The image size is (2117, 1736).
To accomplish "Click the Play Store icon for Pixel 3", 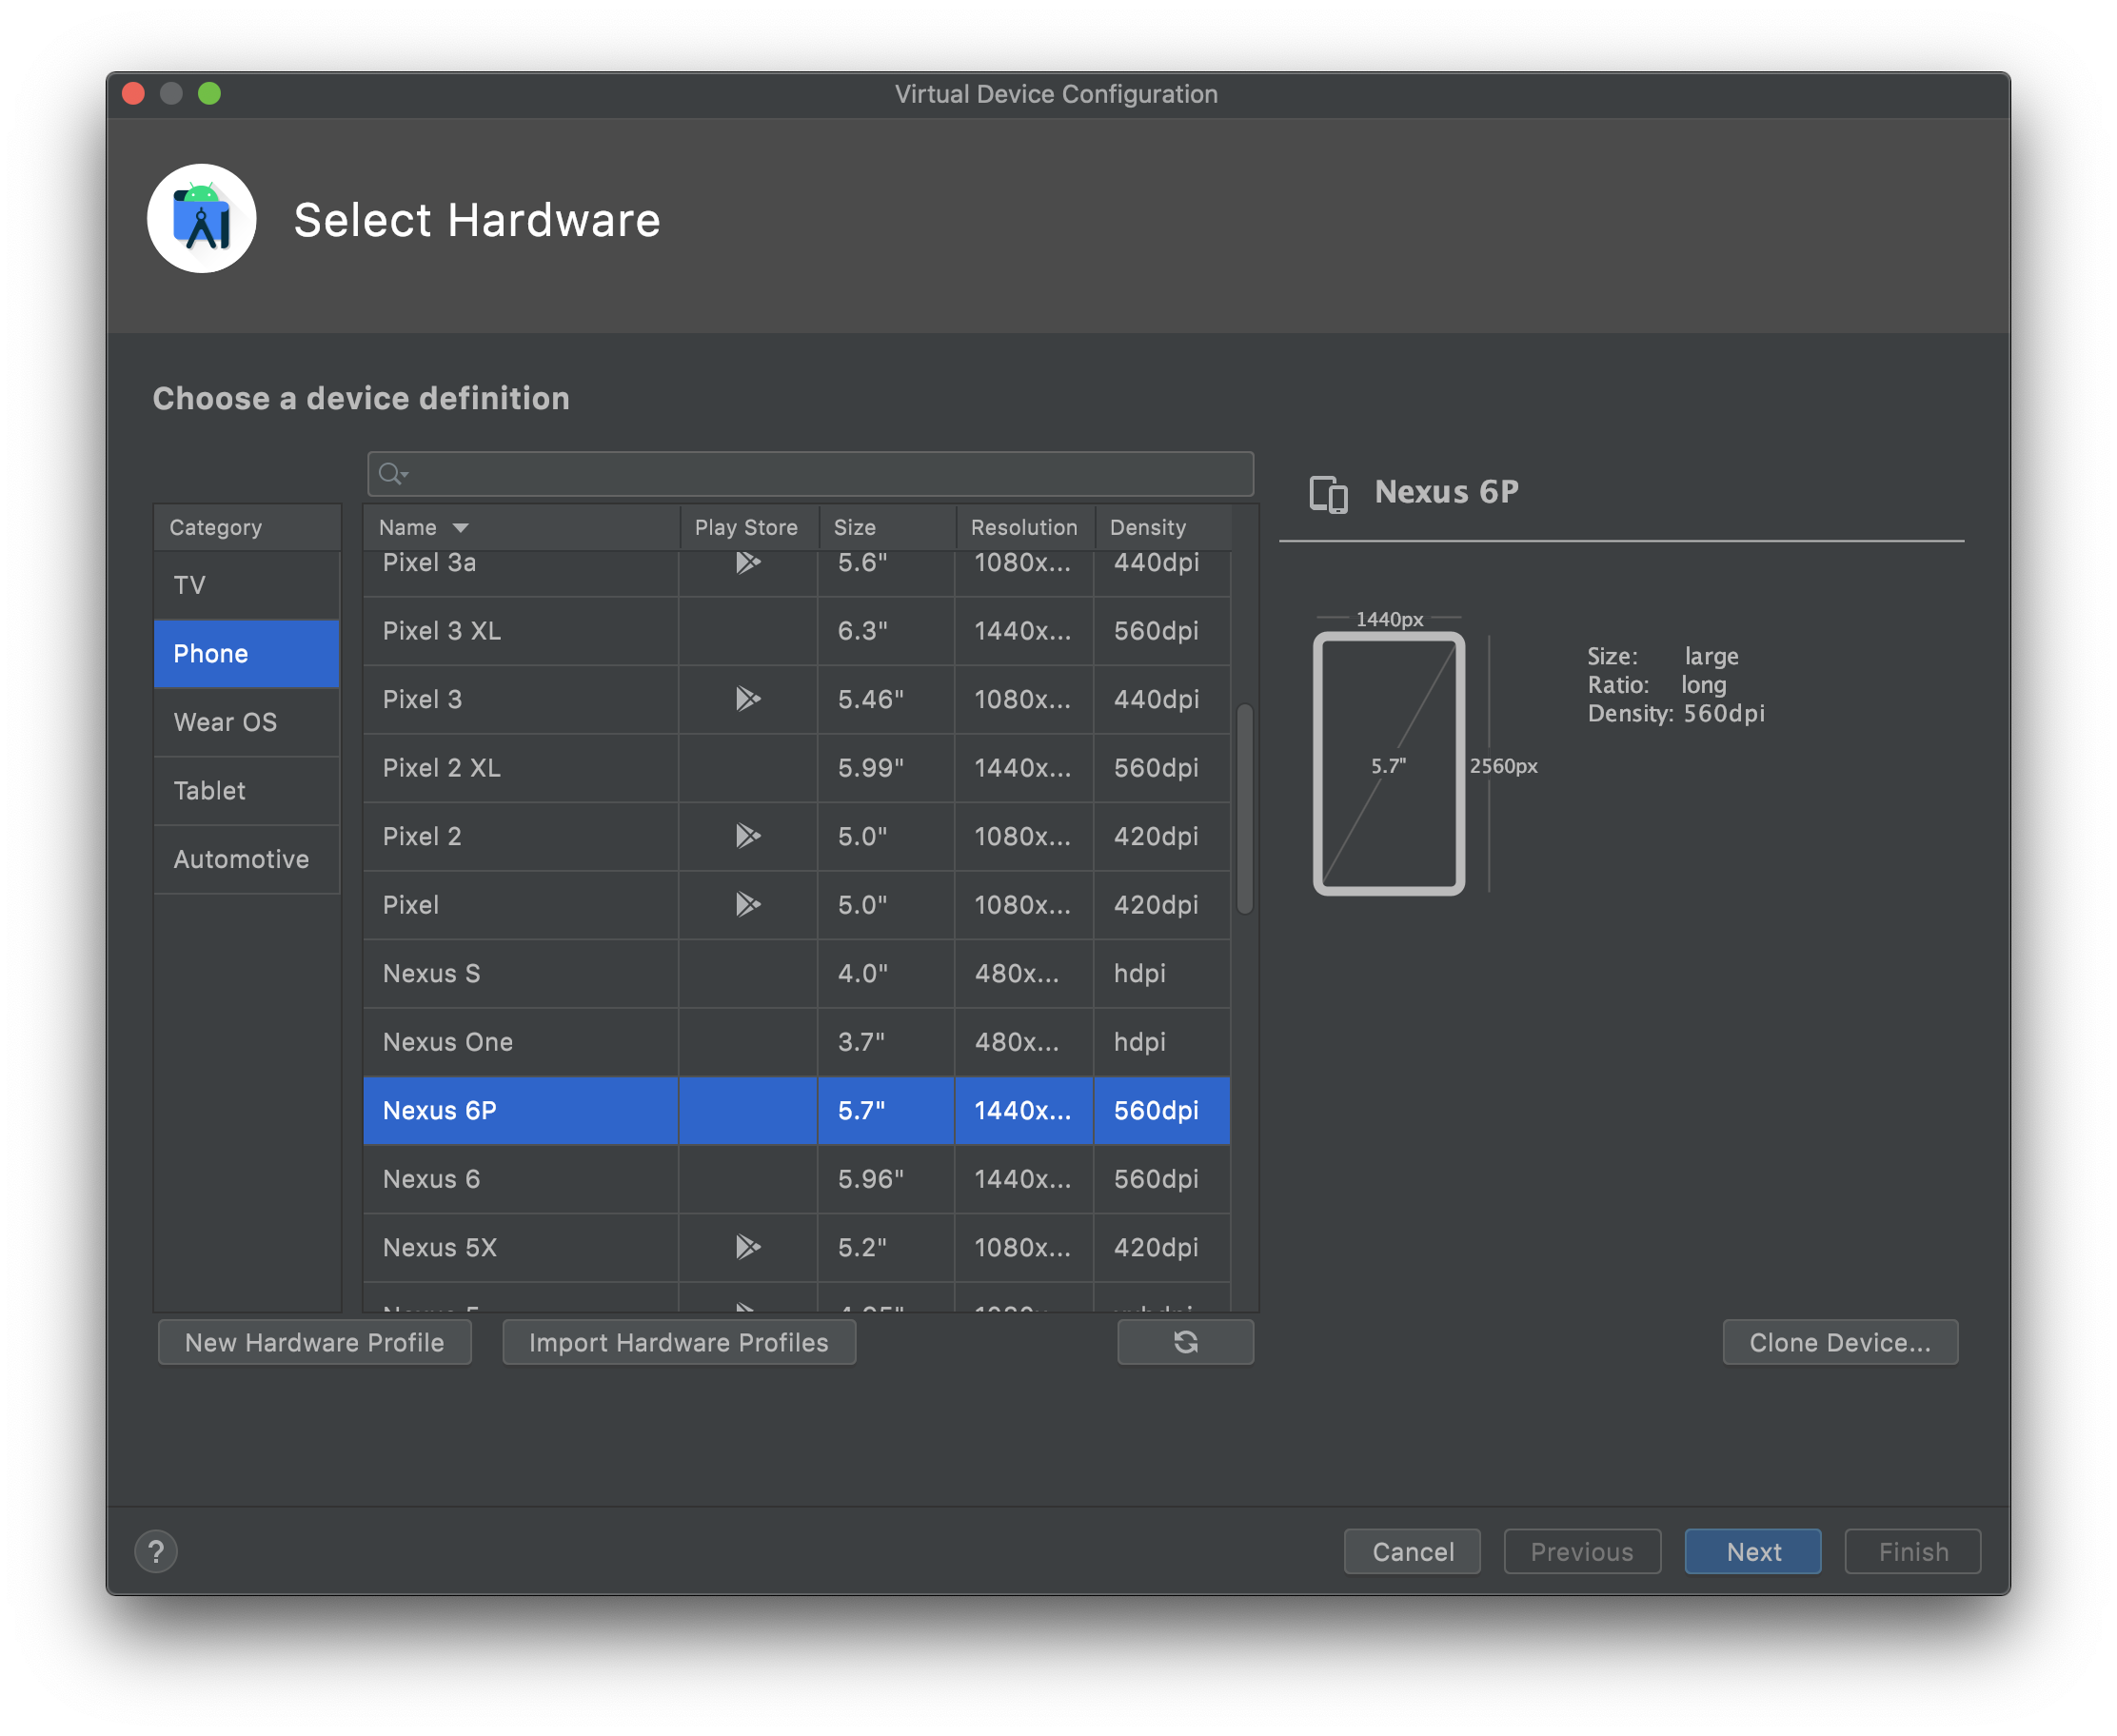I will click(748, 698).
